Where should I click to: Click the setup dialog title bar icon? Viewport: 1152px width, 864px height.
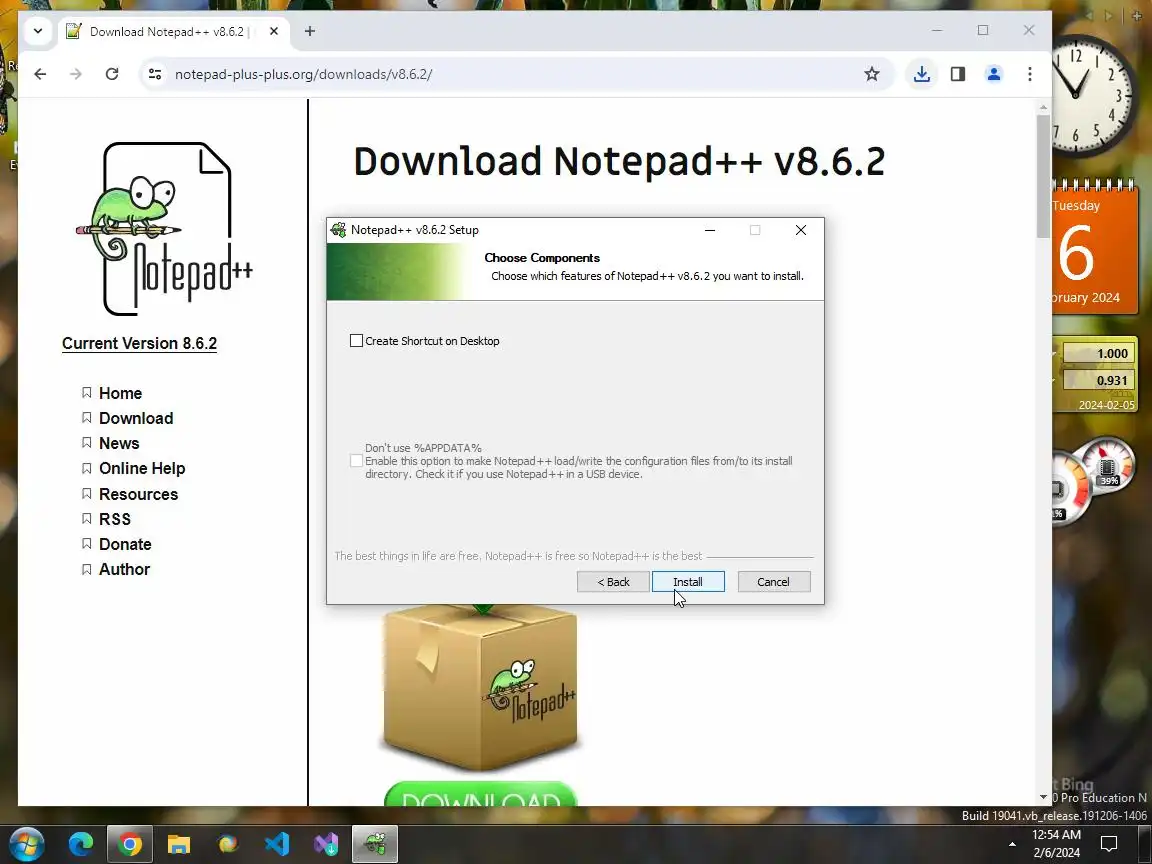pos(339,230)
